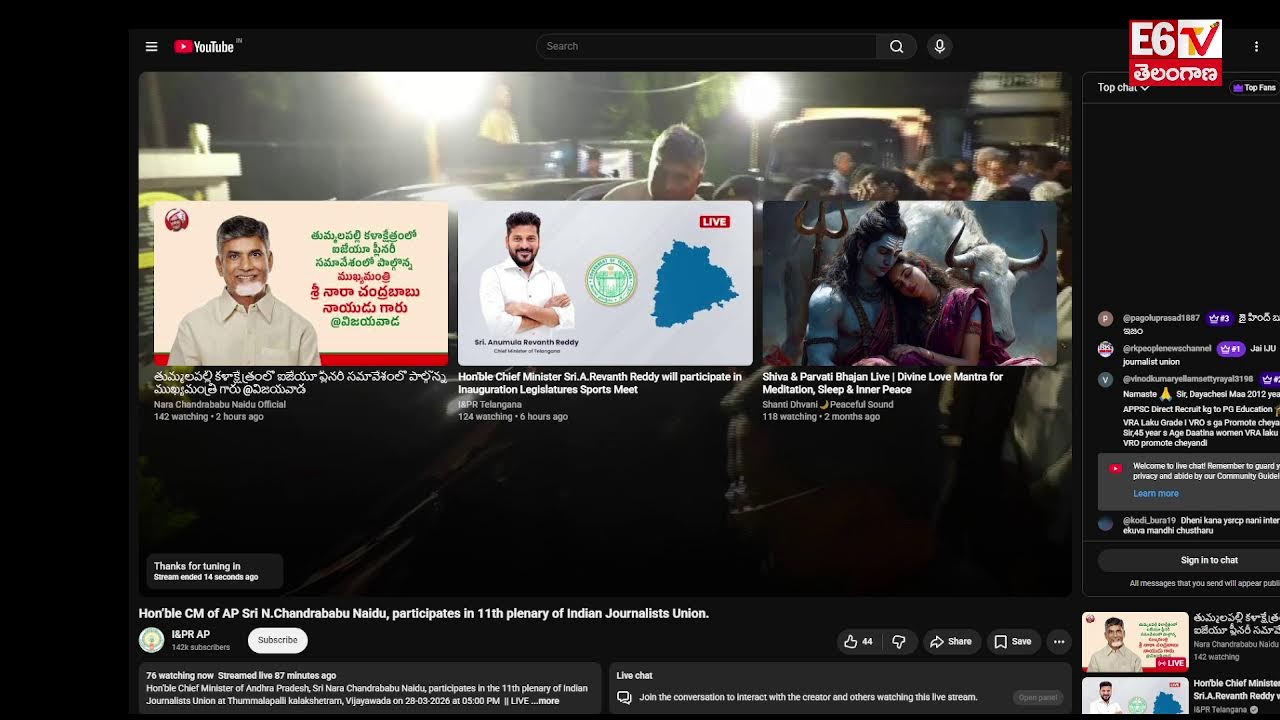Dislike the video with the thumbs-down icon

coord(898,641)
